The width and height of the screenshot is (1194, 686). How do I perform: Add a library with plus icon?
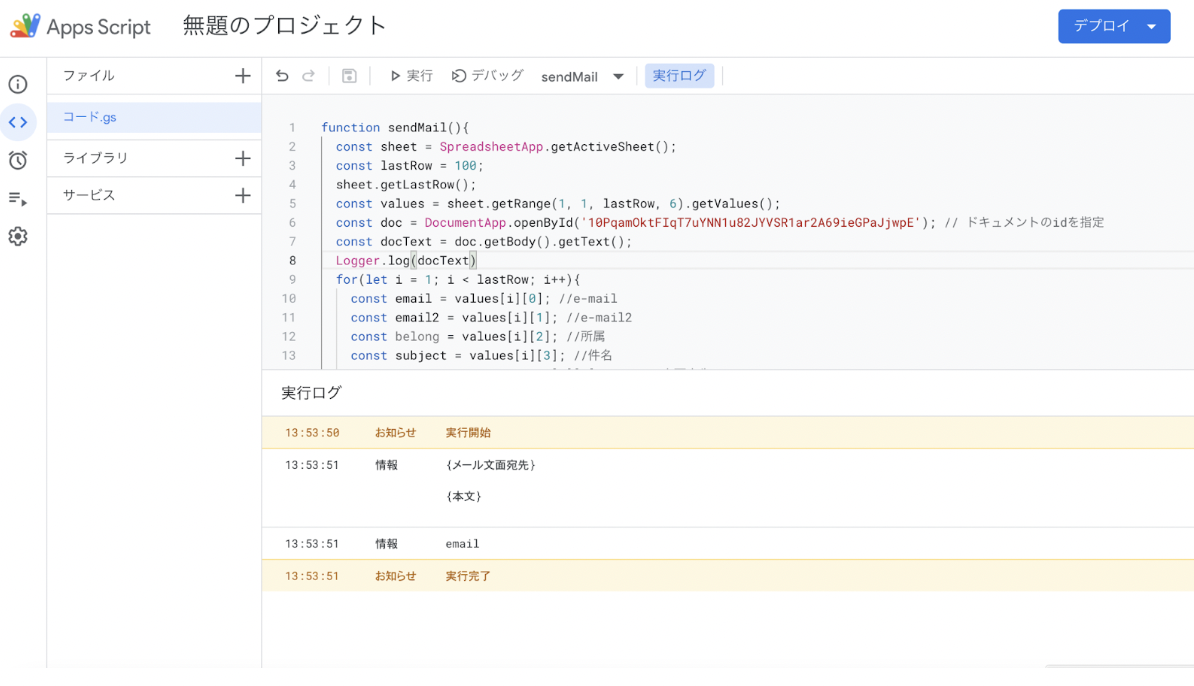point(242,158)
